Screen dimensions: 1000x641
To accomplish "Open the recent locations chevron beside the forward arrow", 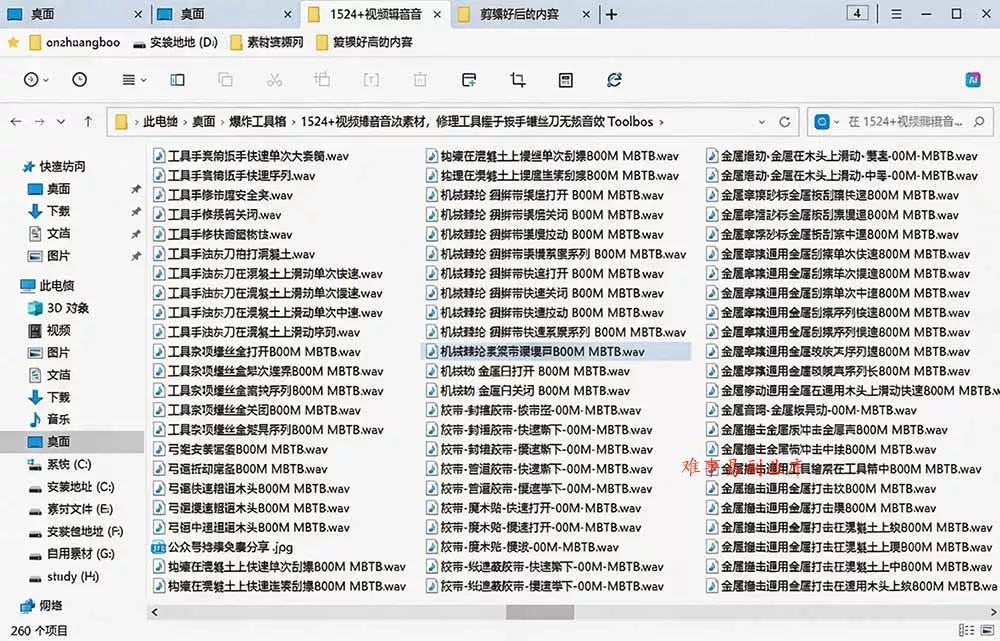I will coord(61,121).
